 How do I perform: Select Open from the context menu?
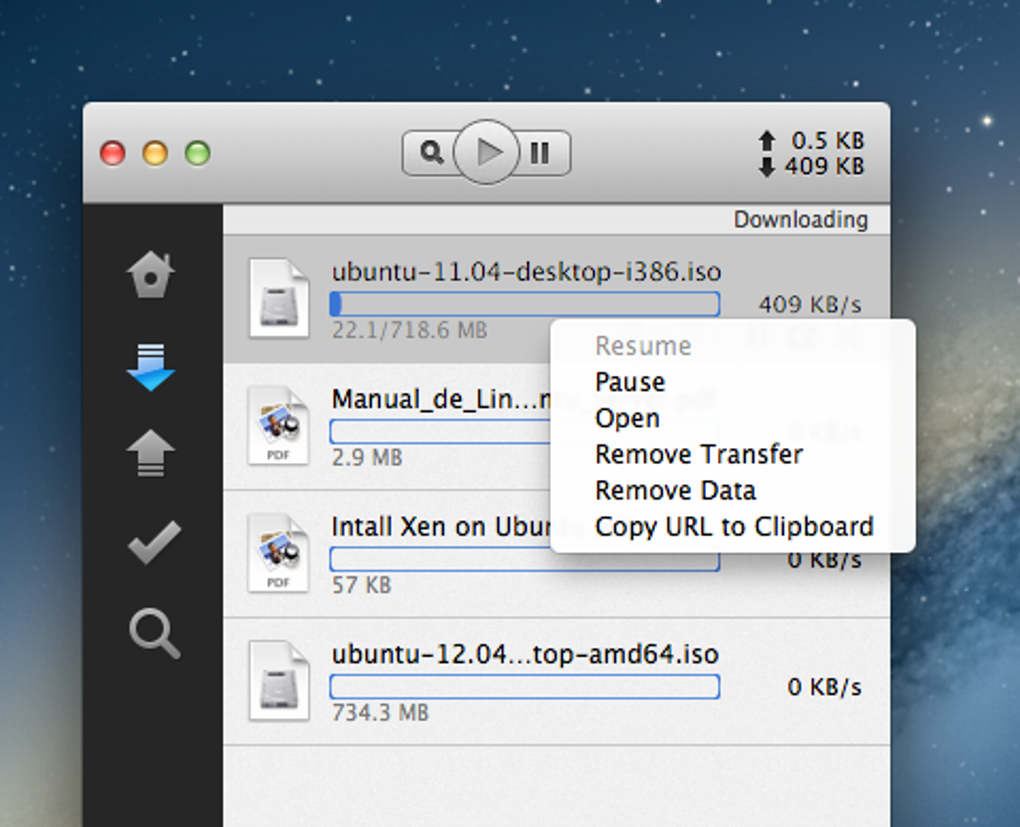(627, 418)
